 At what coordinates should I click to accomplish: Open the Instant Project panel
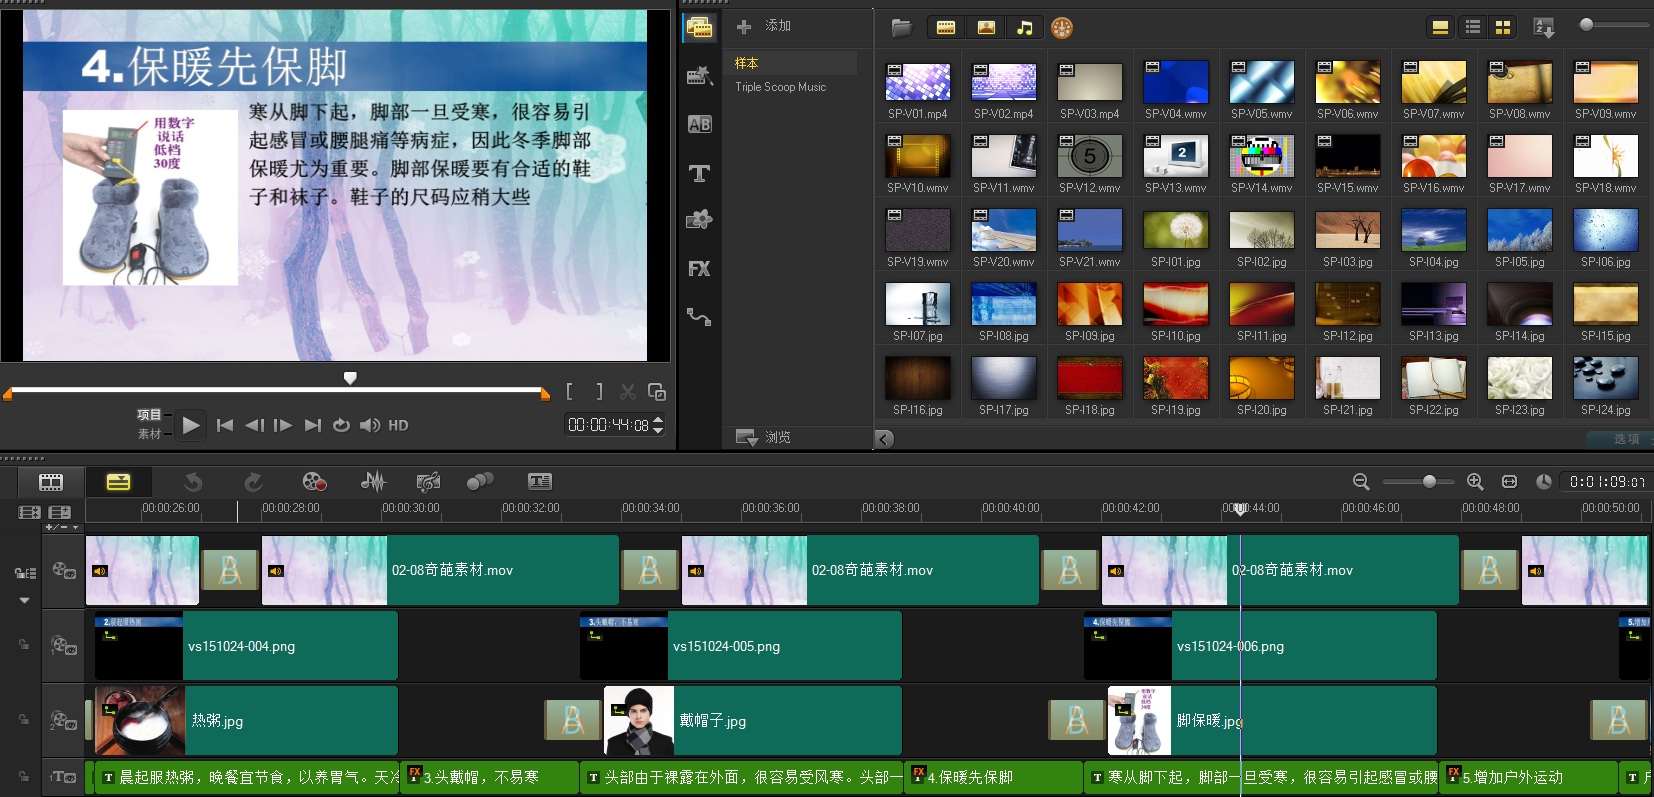[699, 75]
